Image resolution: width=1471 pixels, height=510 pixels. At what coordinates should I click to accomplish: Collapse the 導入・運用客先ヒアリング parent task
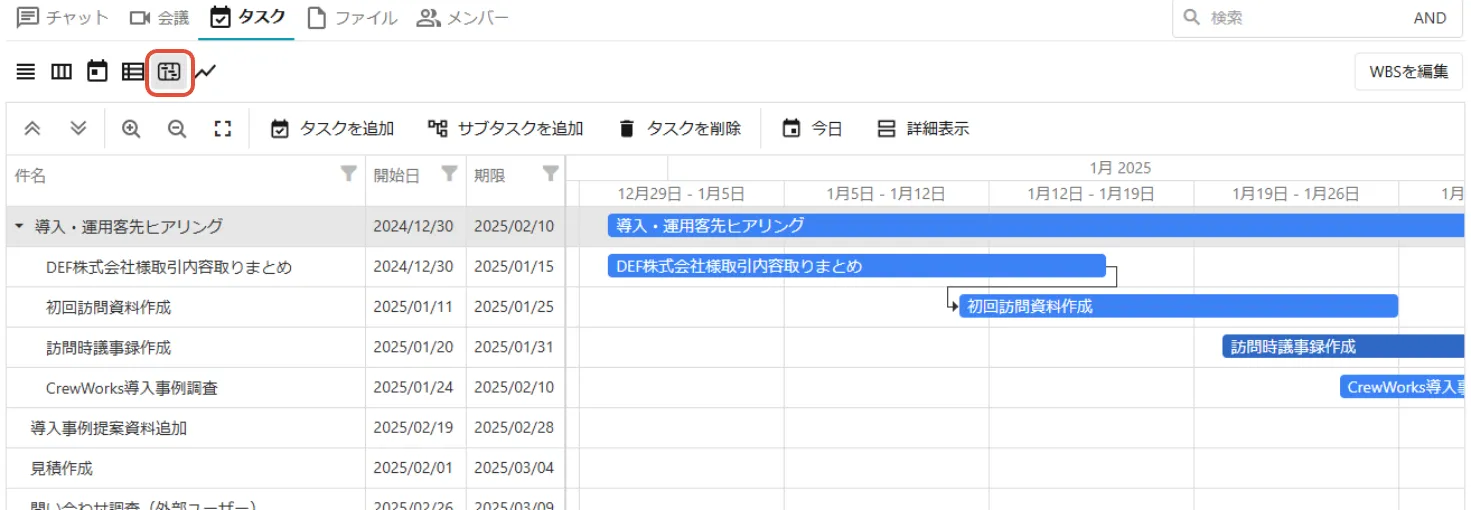(19, 227)
